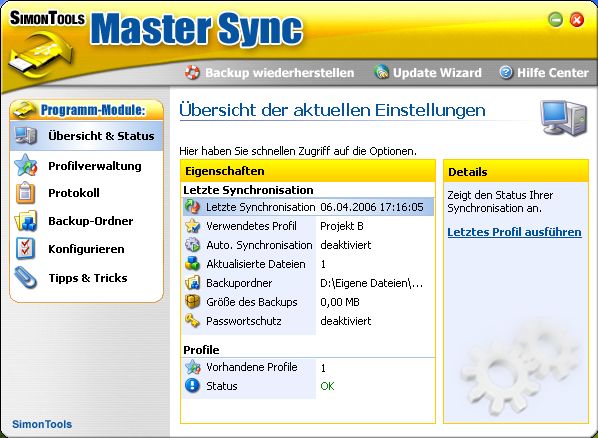
Task: Select the Größe des Backups label
Action: 252,302
